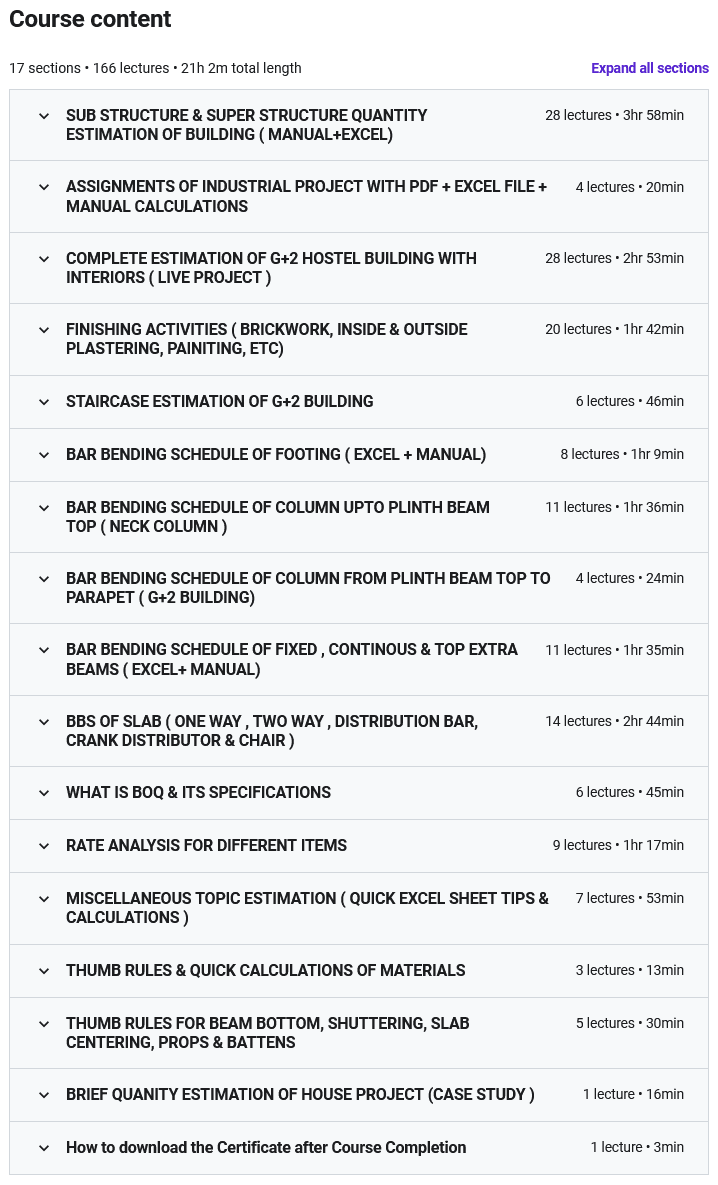Open the NECK COLUMN section chevron
This screenshot has width=718, height=1185.
coord(44,508)
